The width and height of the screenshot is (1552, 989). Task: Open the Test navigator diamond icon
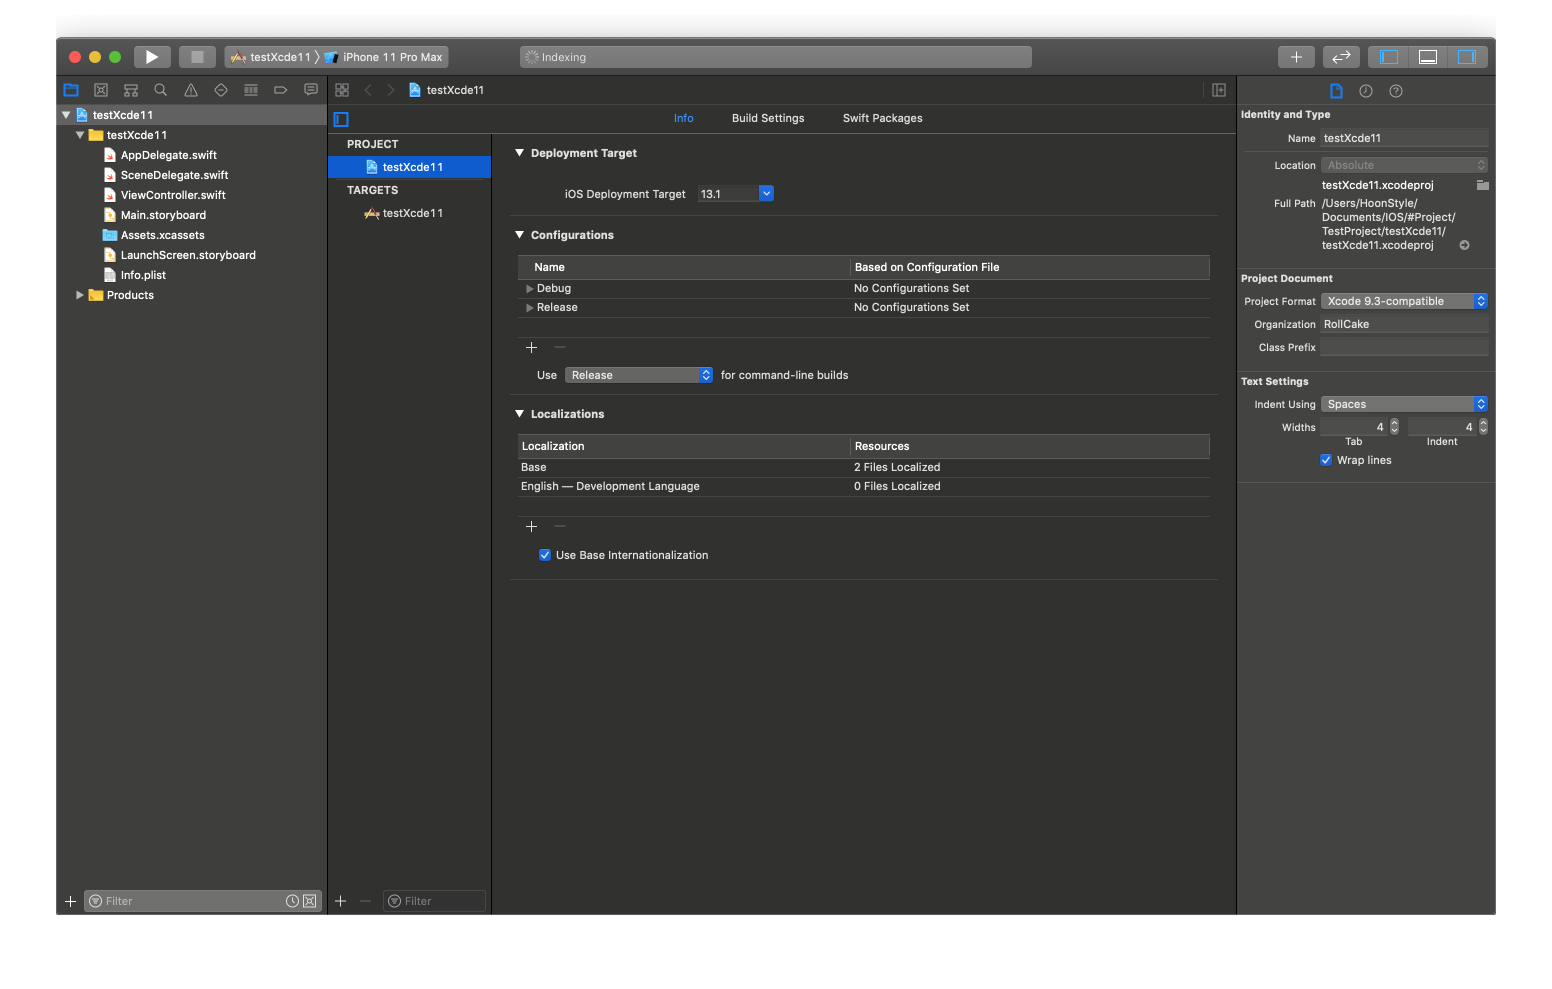221,90
